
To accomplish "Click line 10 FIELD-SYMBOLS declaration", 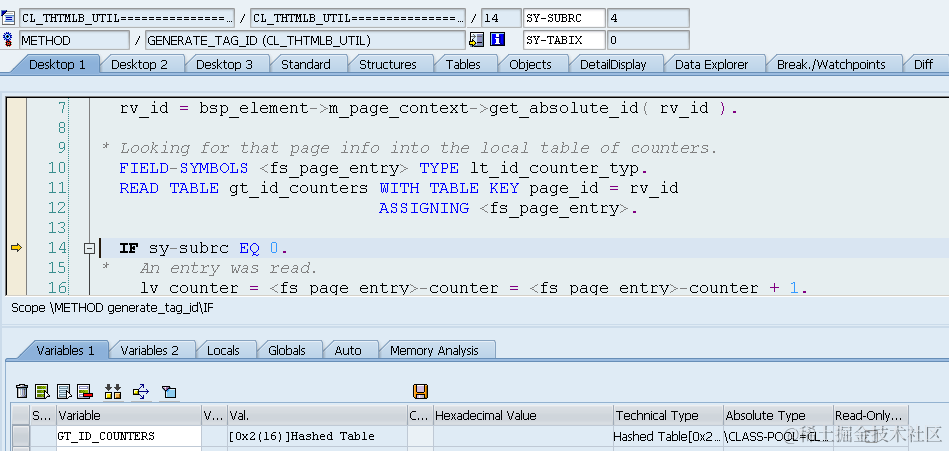I will point(386,168).
